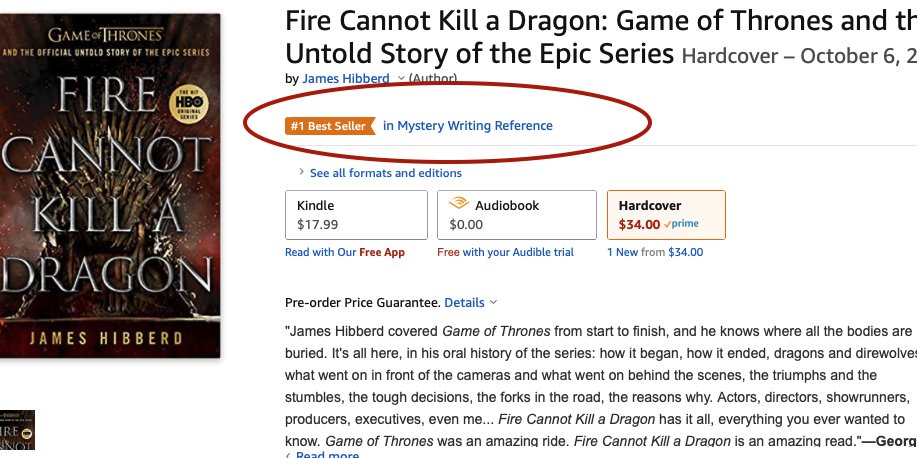Click the Audible logo icon beside Audiobook

point(459,205)
